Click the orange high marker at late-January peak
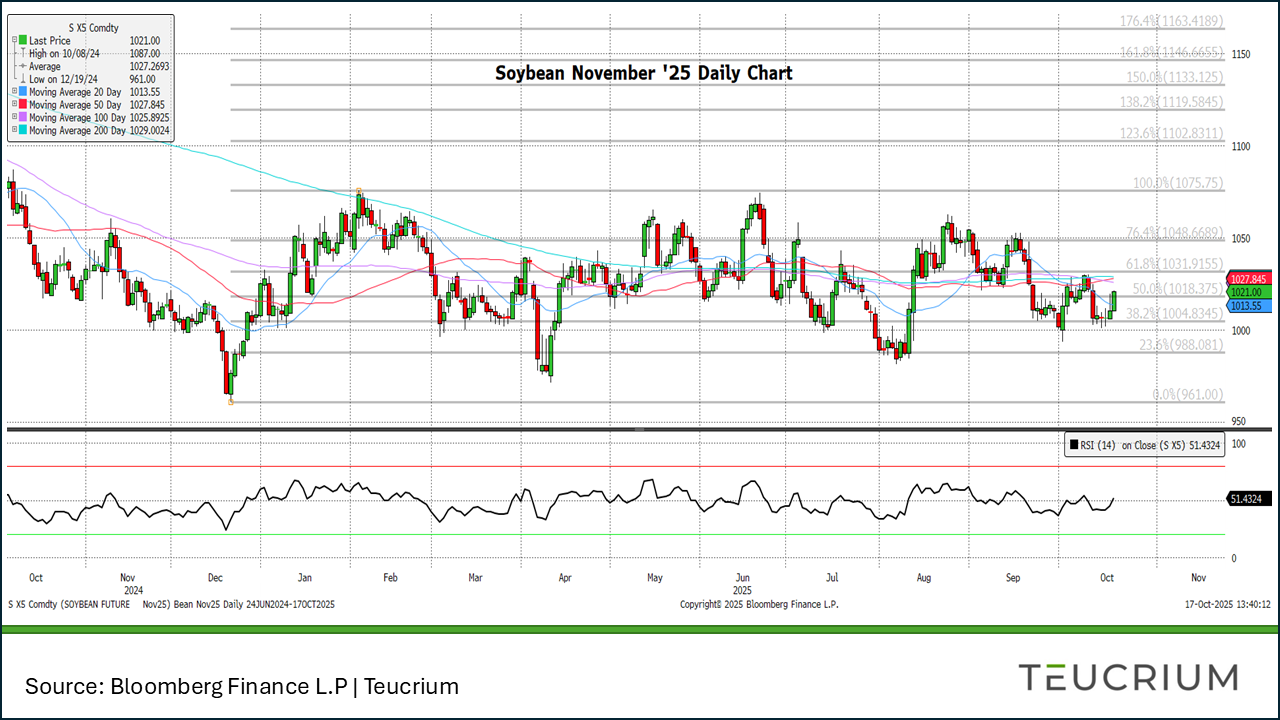 [358, 192]
